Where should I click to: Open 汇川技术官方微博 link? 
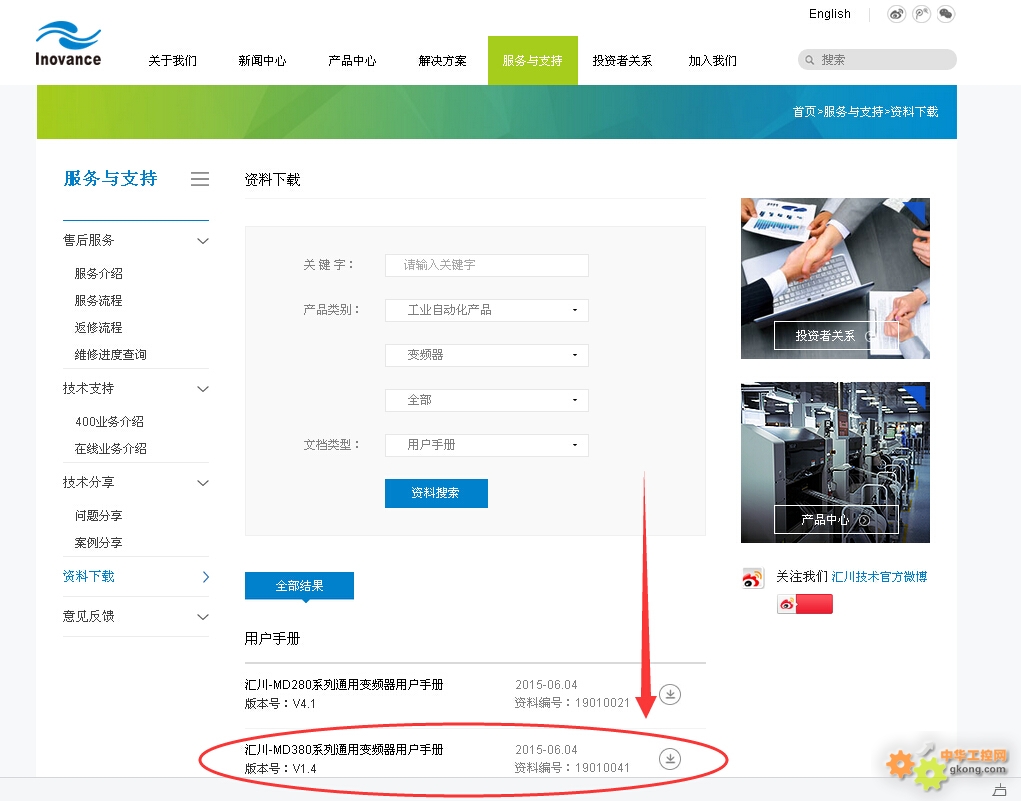coord(879,576)
